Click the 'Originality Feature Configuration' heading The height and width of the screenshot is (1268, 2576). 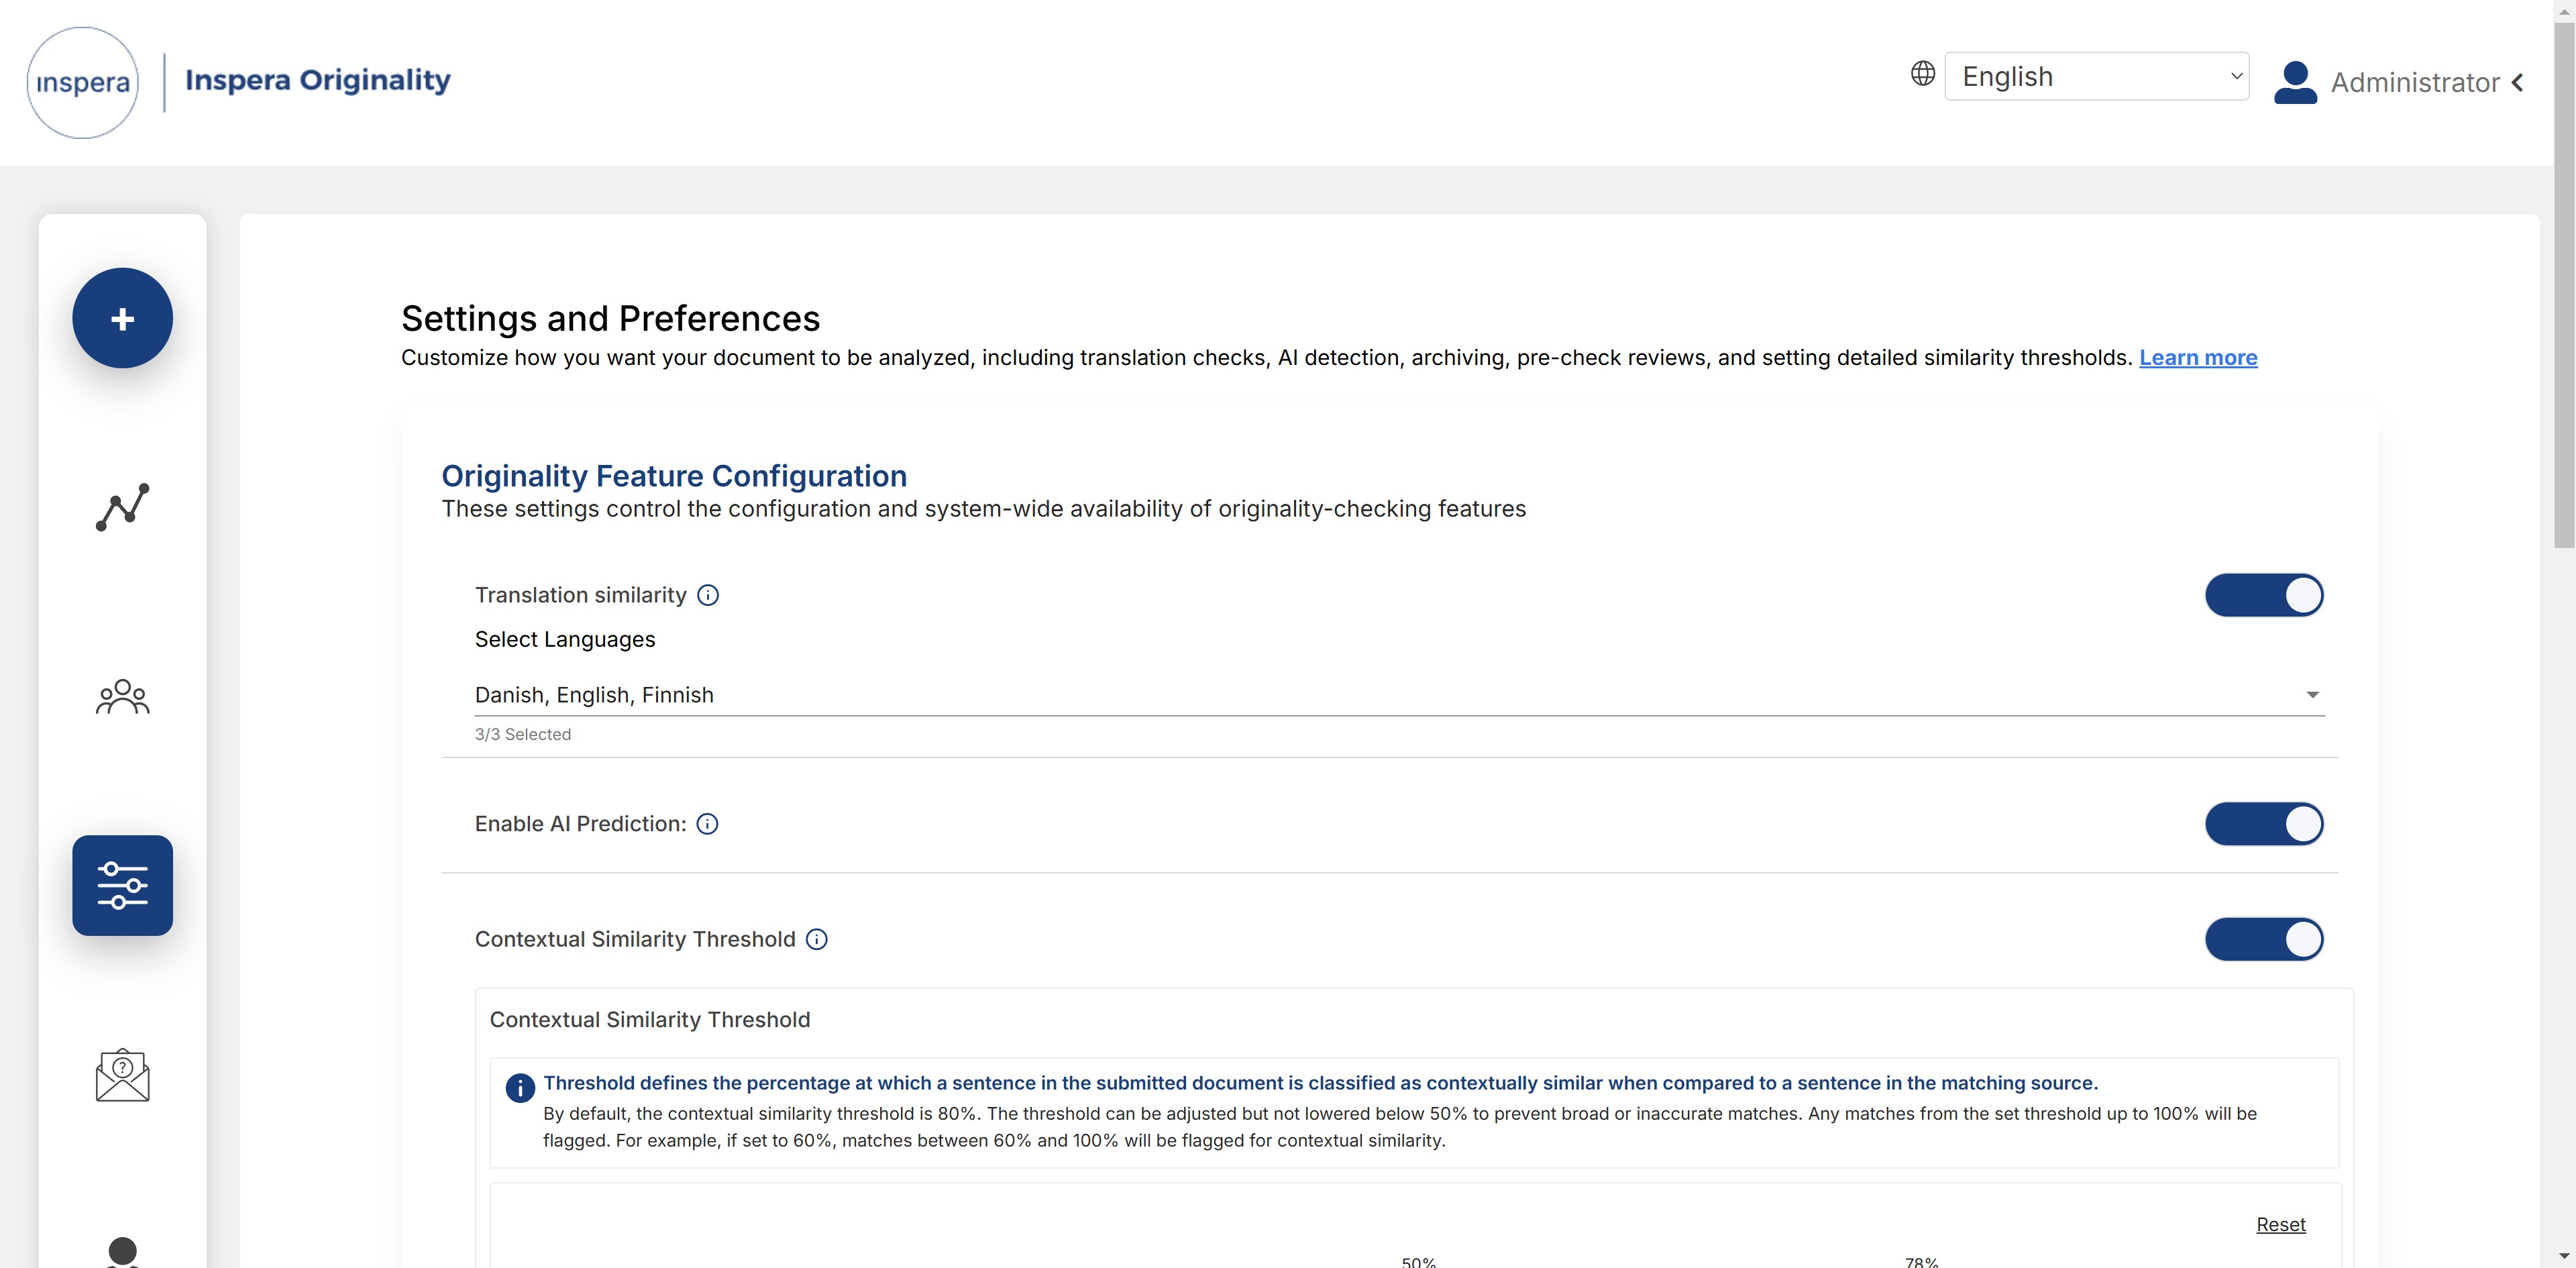point(674,476)
